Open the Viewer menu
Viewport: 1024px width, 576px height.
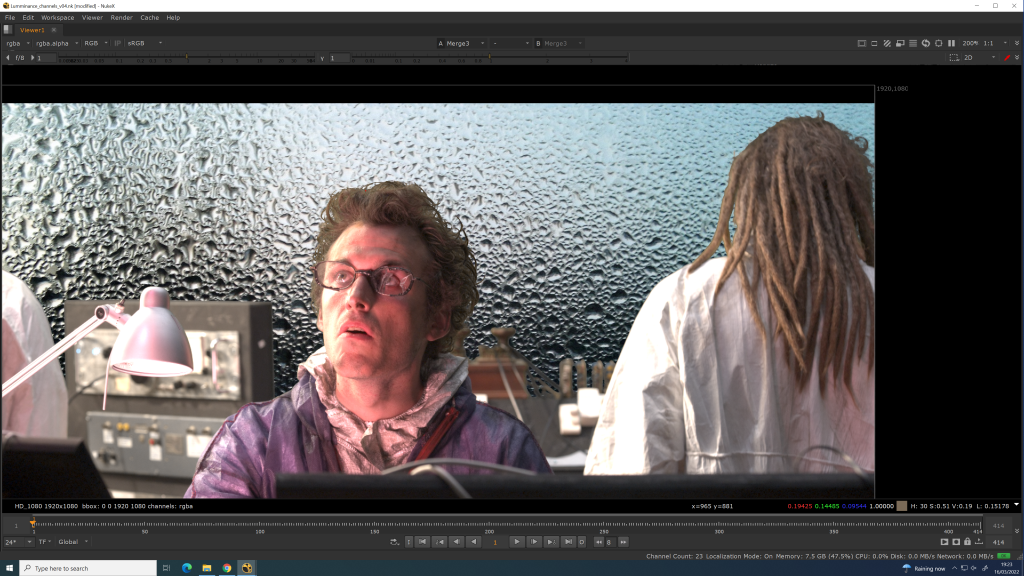point(92,18)
